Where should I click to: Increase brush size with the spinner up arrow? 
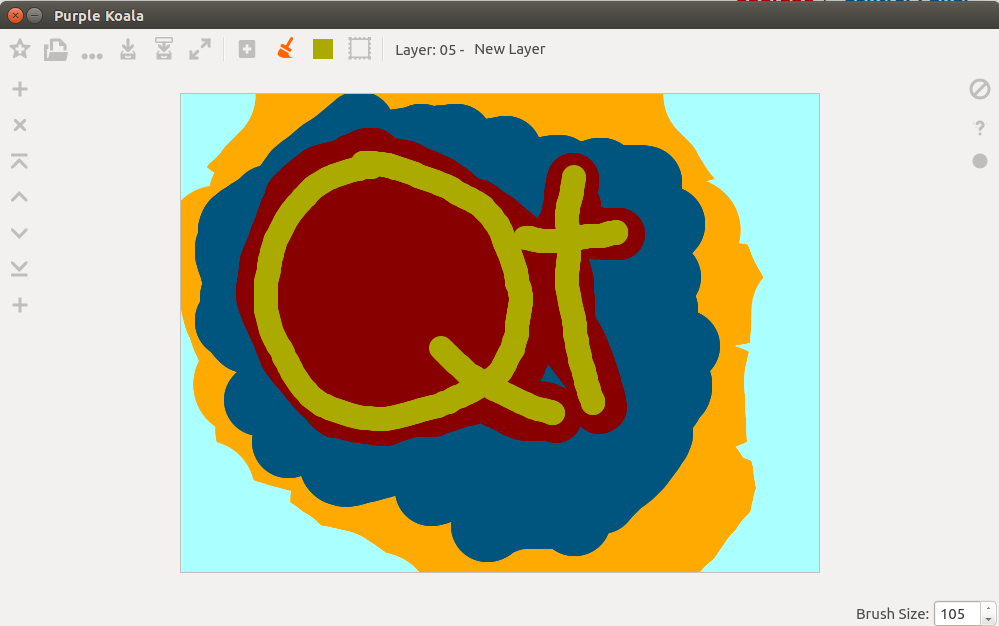[x=988, y=608]
